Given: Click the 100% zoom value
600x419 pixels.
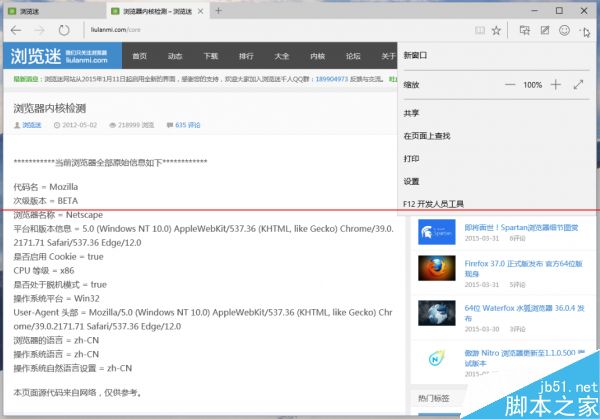Looking at the screenshot, I should click(532, 85).
